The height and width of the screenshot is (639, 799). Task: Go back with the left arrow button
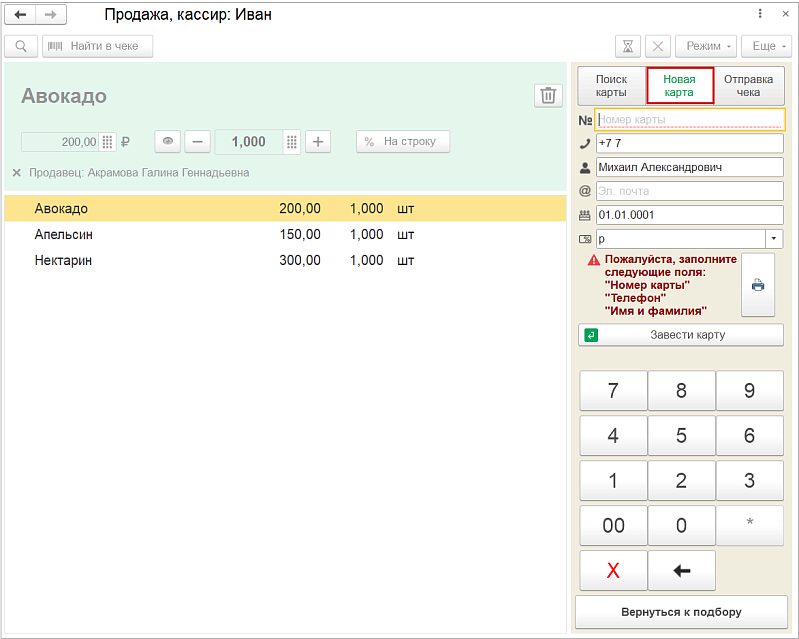pyautogui.click(x=20, y=15)
